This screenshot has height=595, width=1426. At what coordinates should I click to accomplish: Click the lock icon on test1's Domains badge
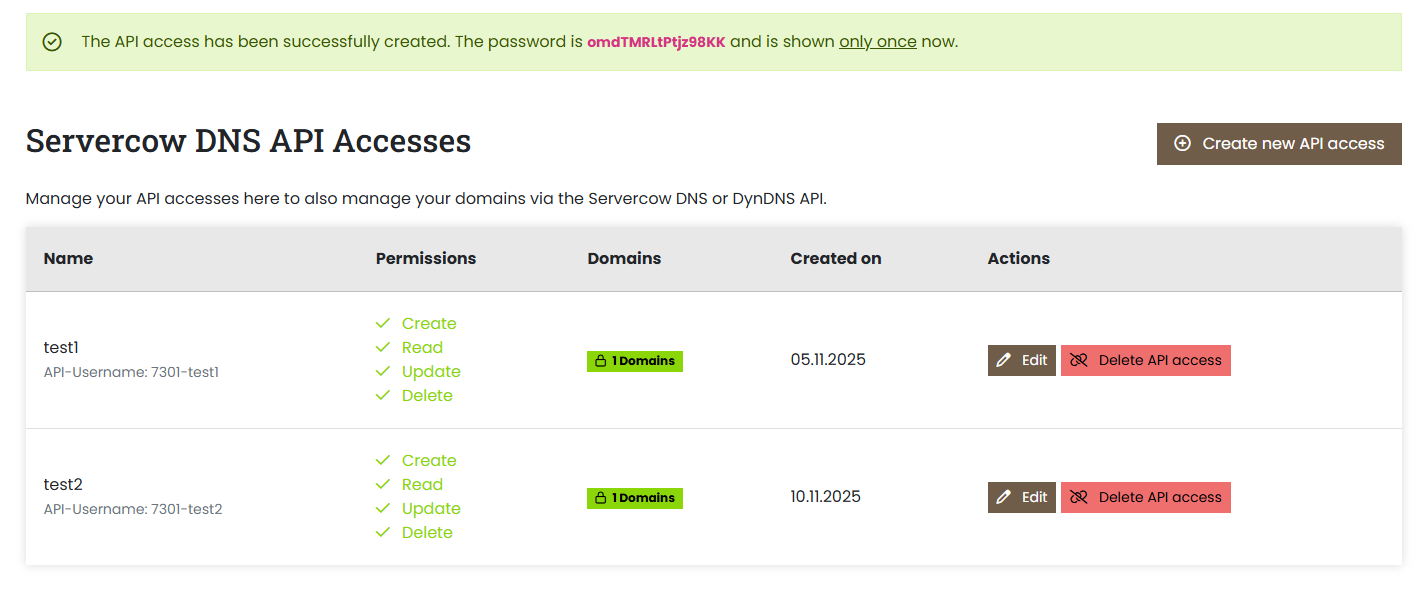tap(600, 360)
